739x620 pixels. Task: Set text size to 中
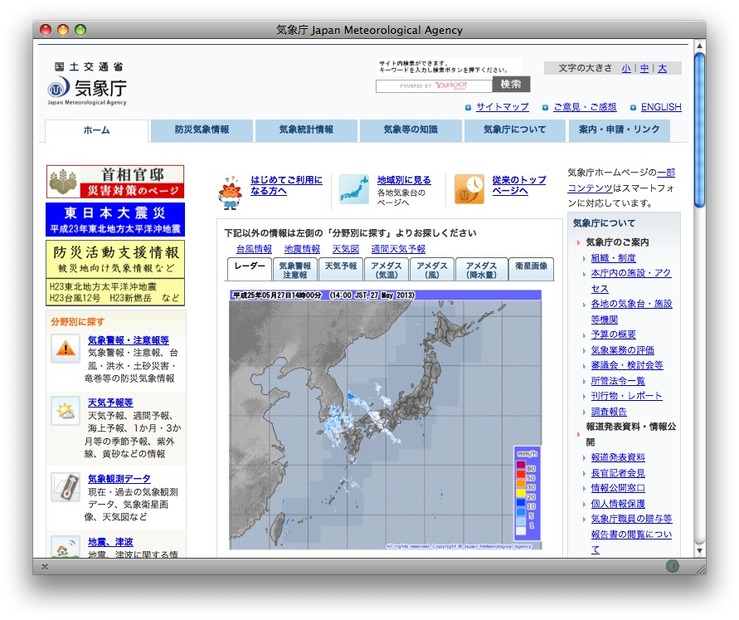(644, 69)
